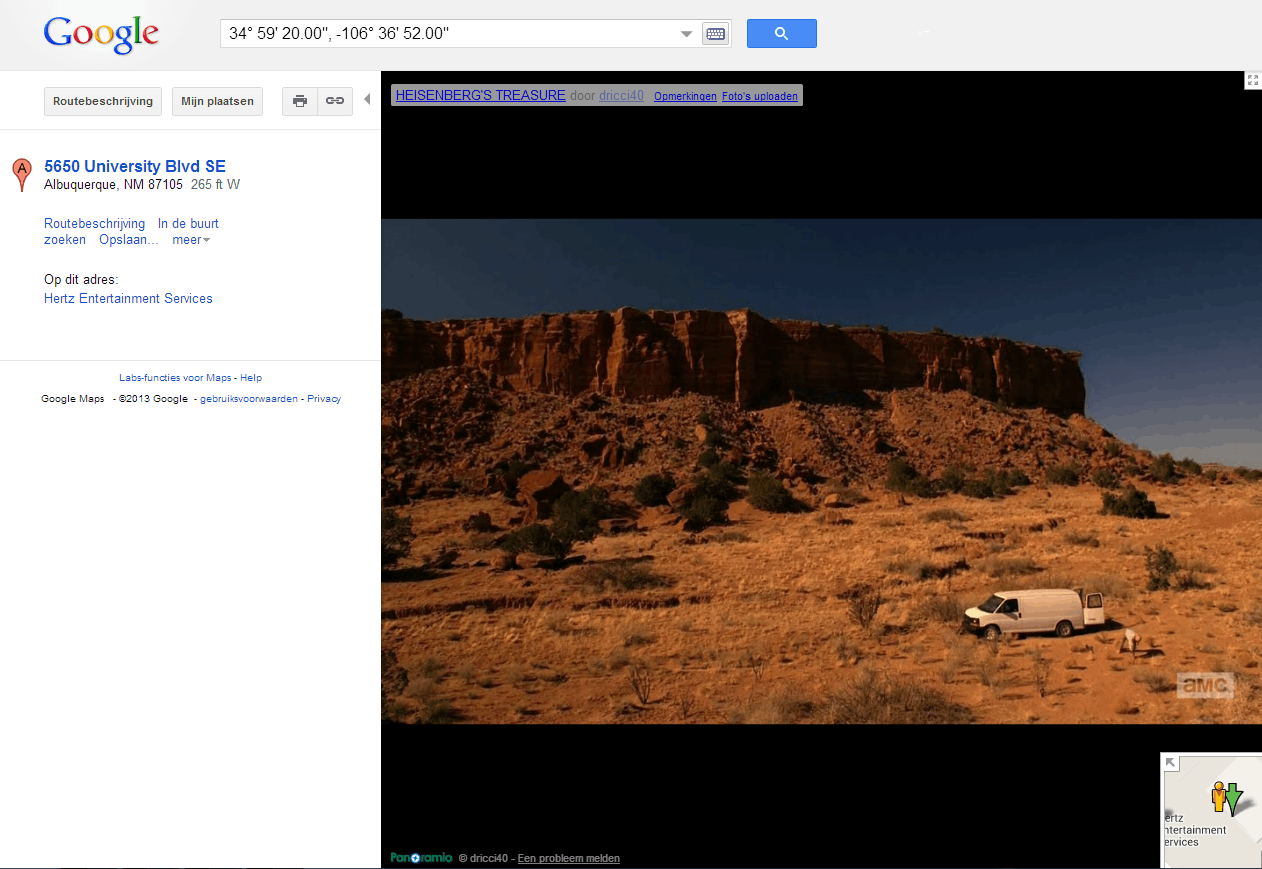Click the Panoramio logo

click(x=421, y=858)
